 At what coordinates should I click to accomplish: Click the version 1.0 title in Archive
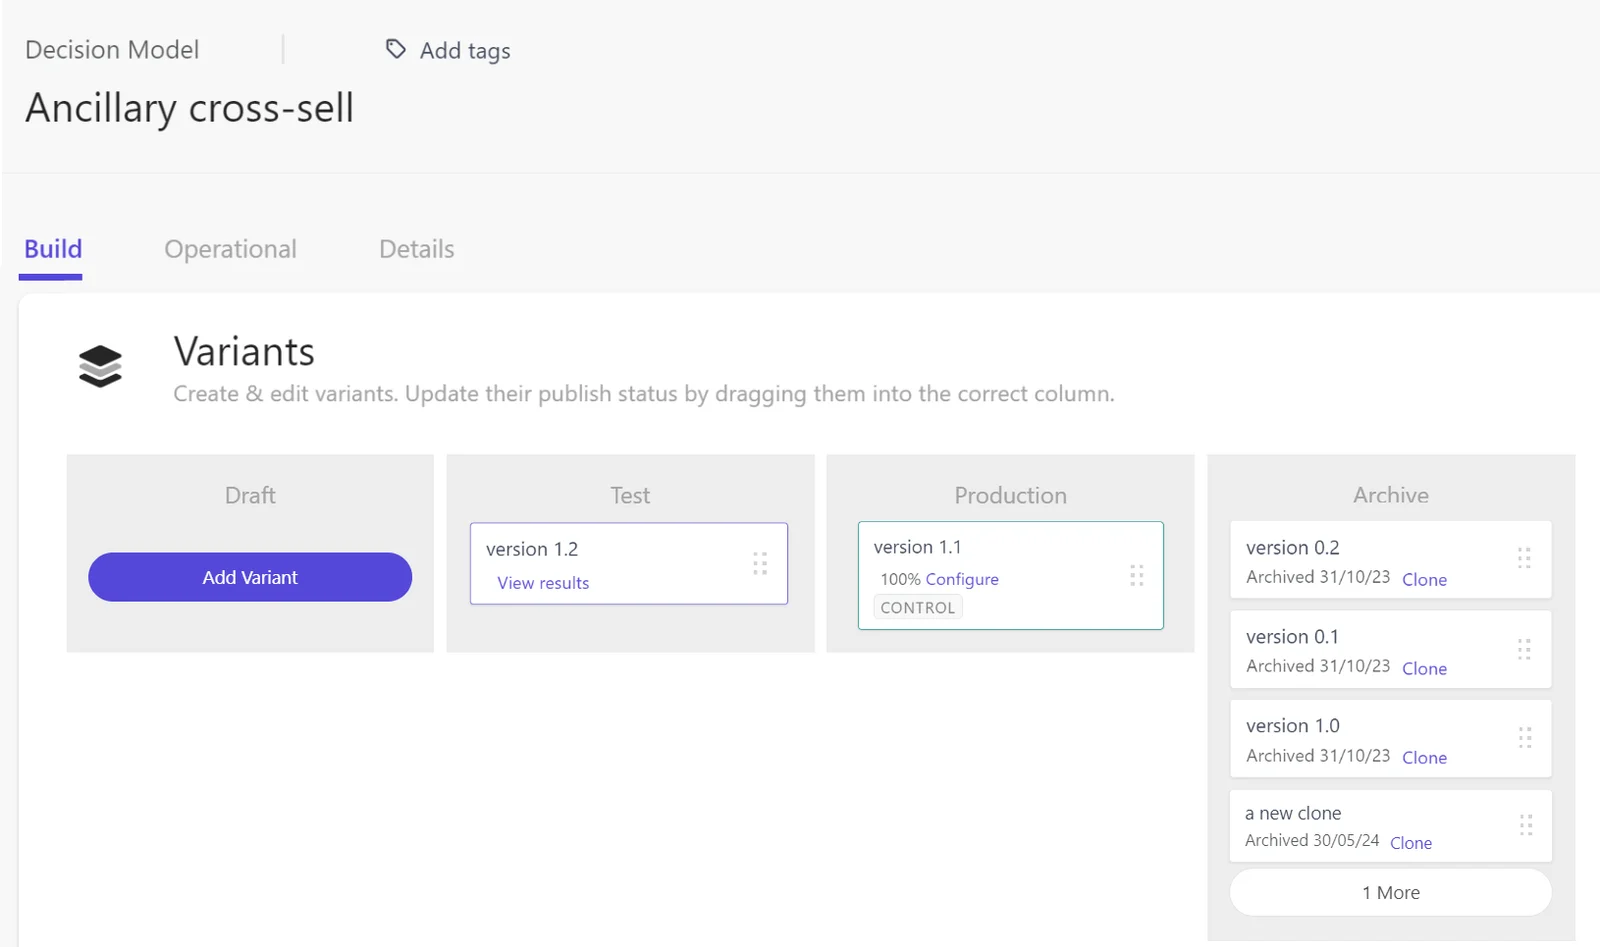[x=1292, y=726]
